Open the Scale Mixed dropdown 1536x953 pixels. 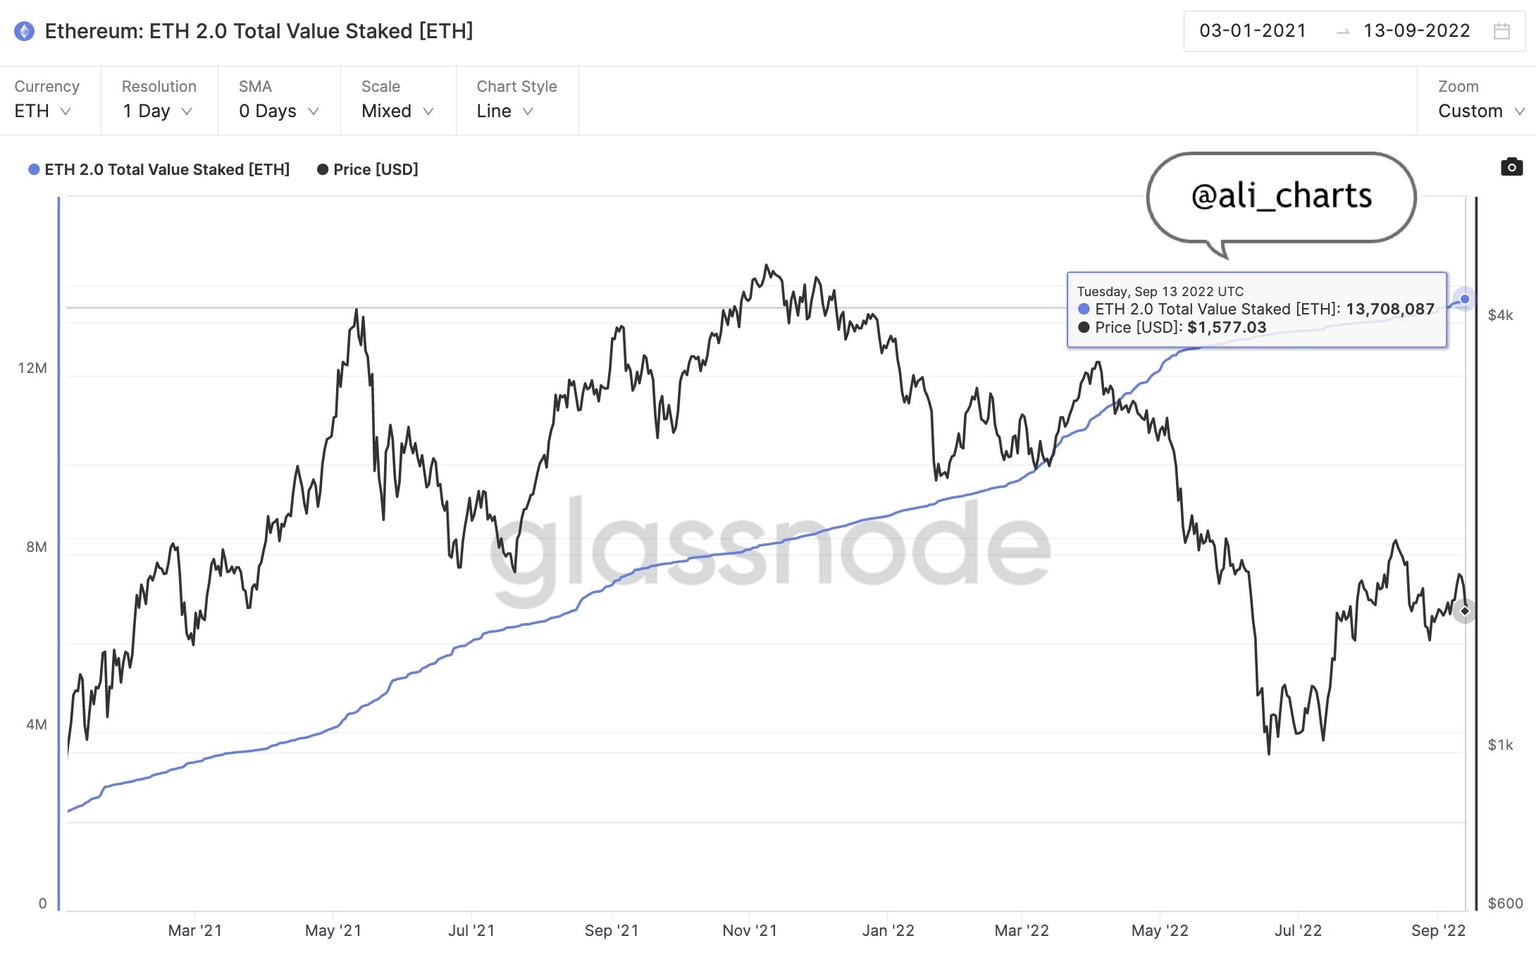pos(397,111)
